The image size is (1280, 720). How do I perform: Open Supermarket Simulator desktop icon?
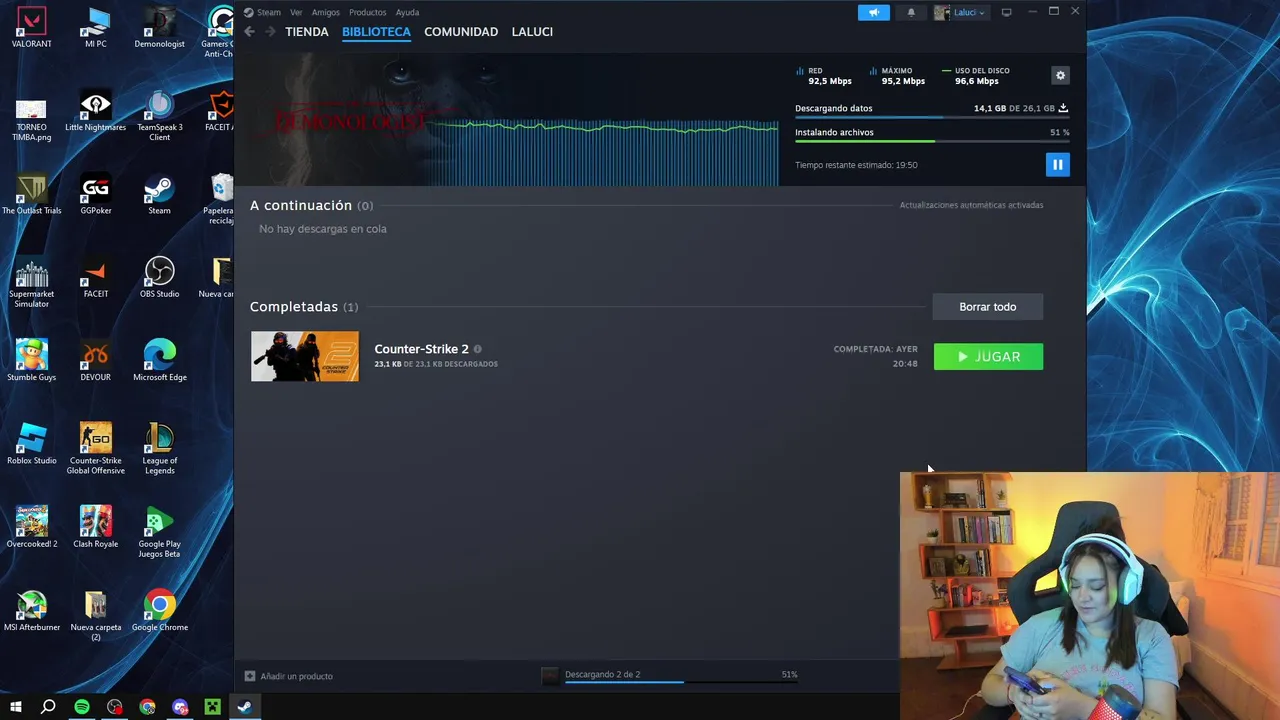point(32,283)
